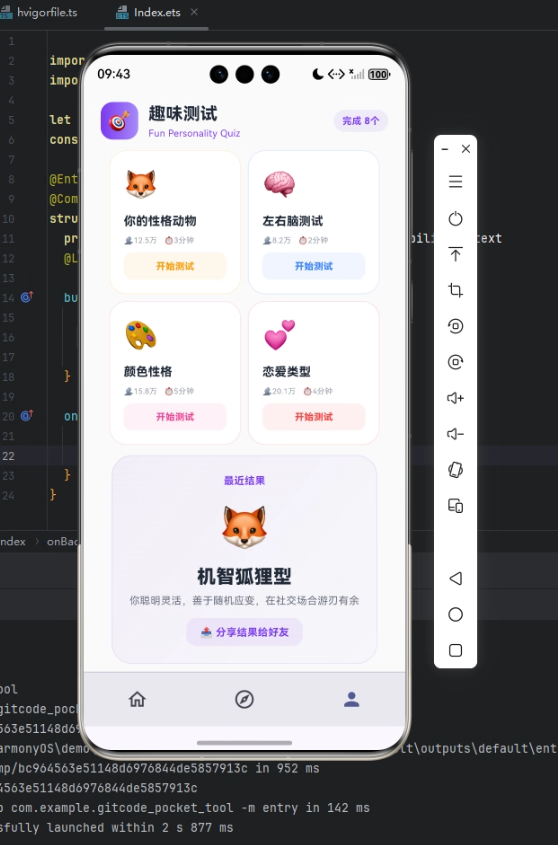Tap the profile tab icon

click(352, 699)
